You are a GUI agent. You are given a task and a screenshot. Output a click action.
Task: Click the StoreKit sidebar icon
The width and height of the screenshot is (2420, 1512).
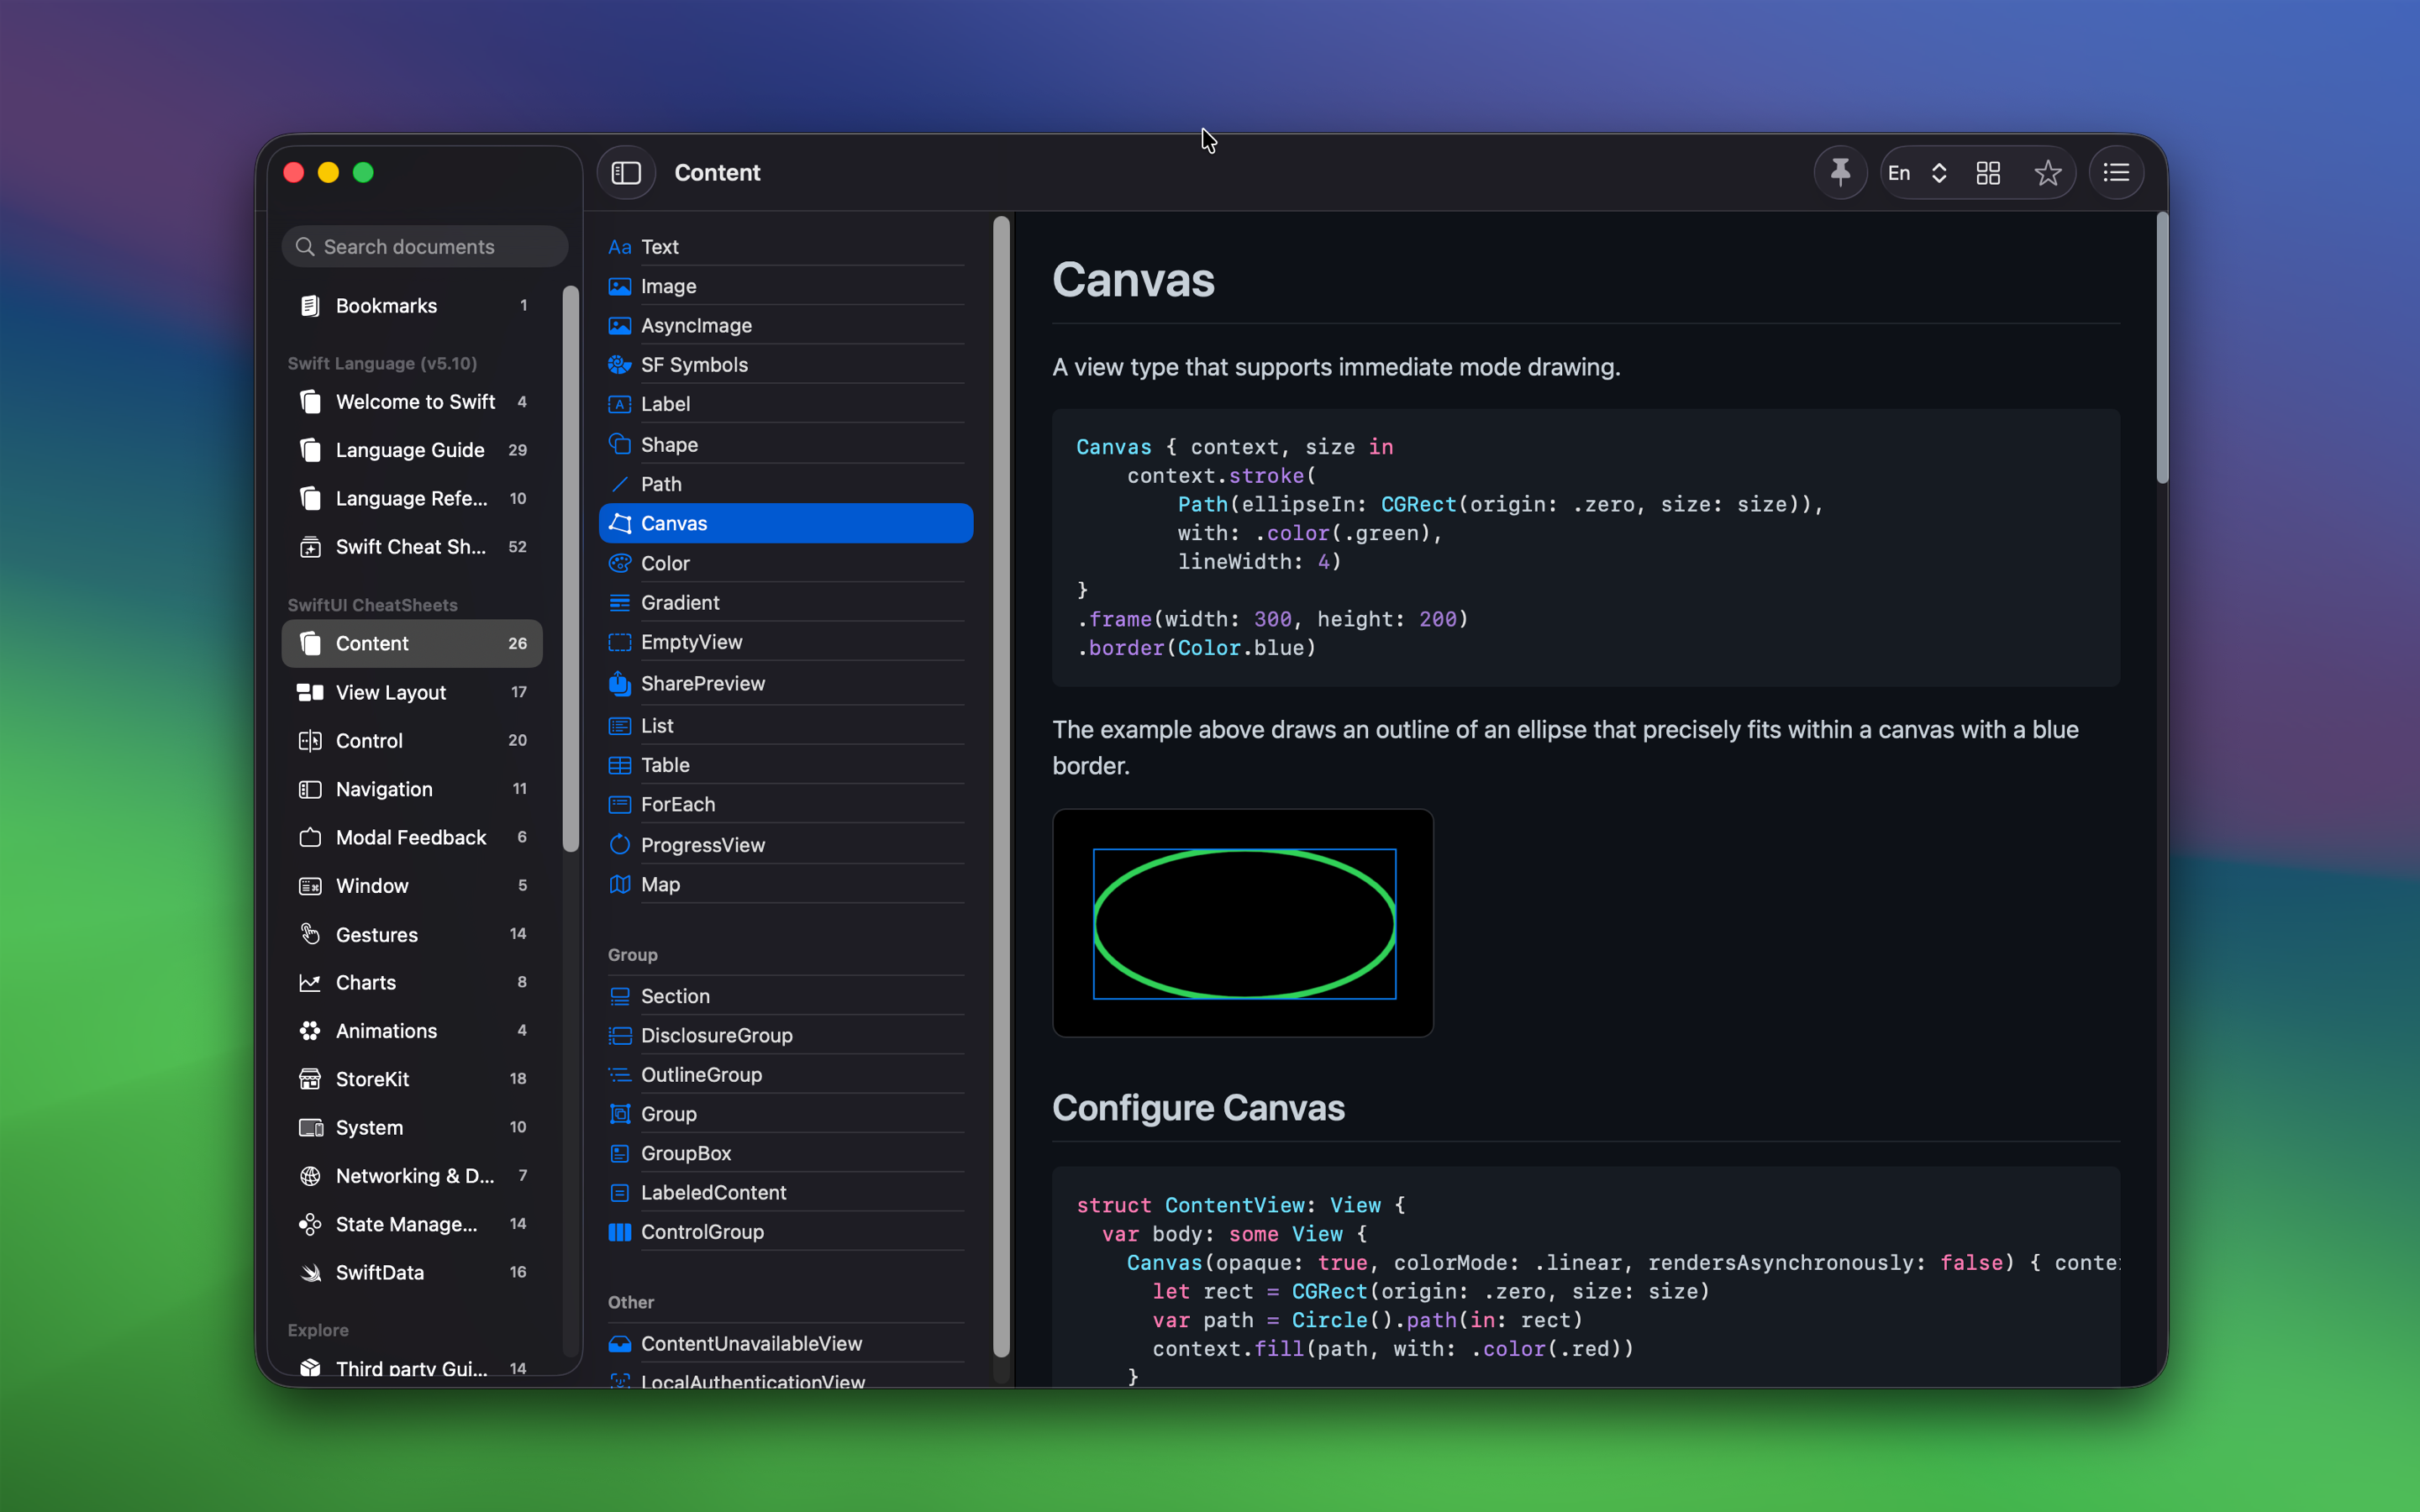click(310, 1079)
